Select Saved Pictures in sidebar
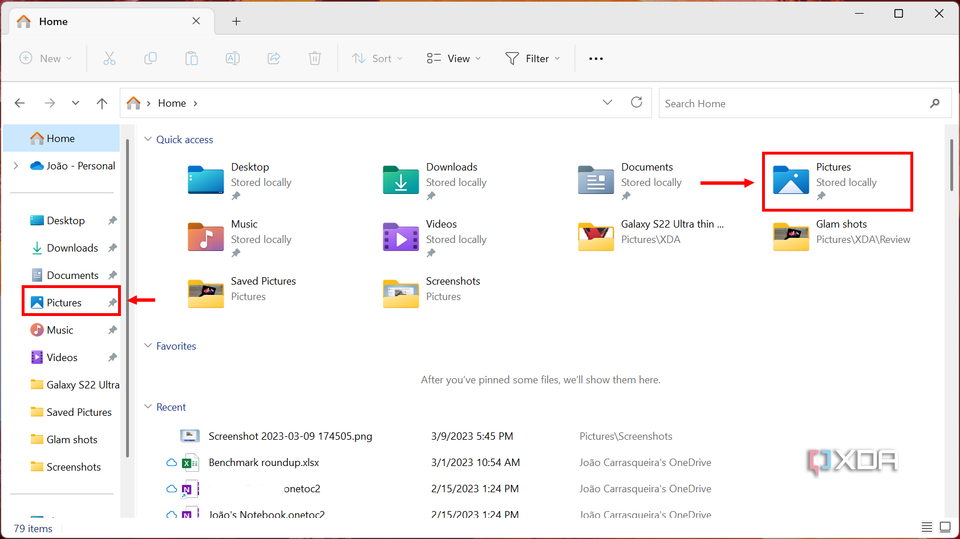This screenshot has height=539, width=960. coord(71,412)
